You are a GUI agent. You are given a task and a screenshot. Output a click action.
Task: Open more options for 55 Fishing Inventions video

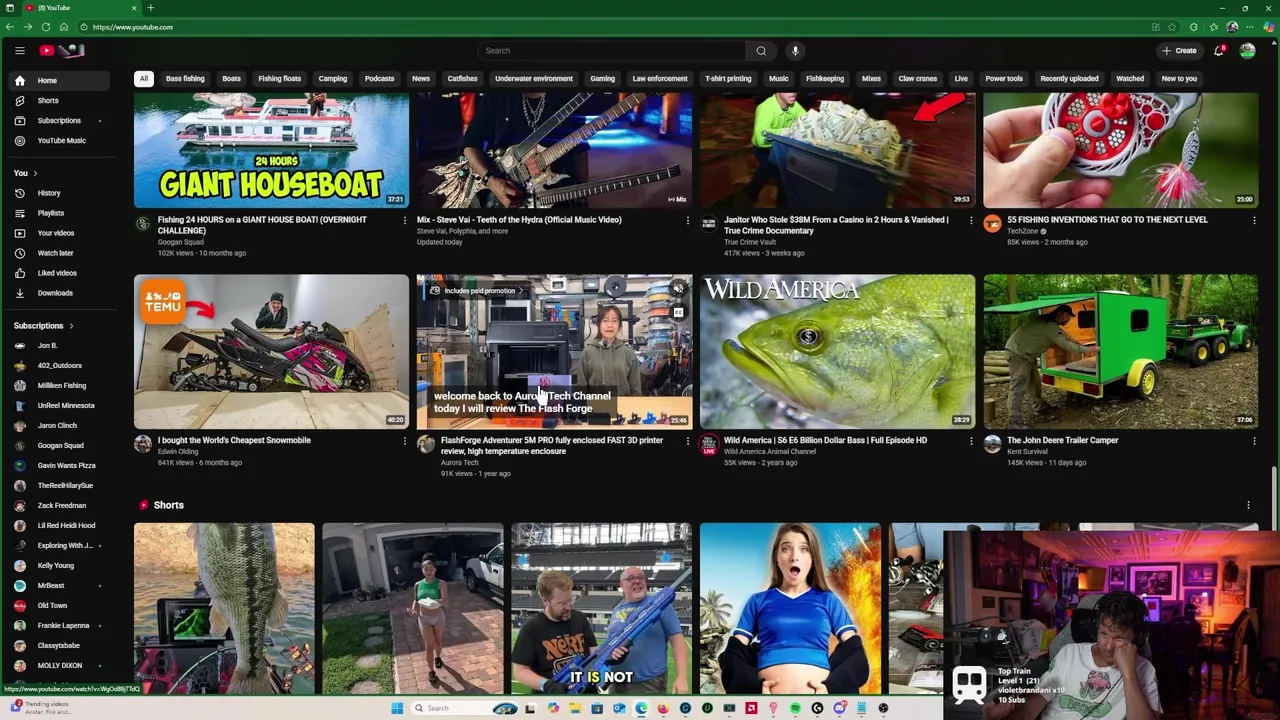tap(1254, 220)
